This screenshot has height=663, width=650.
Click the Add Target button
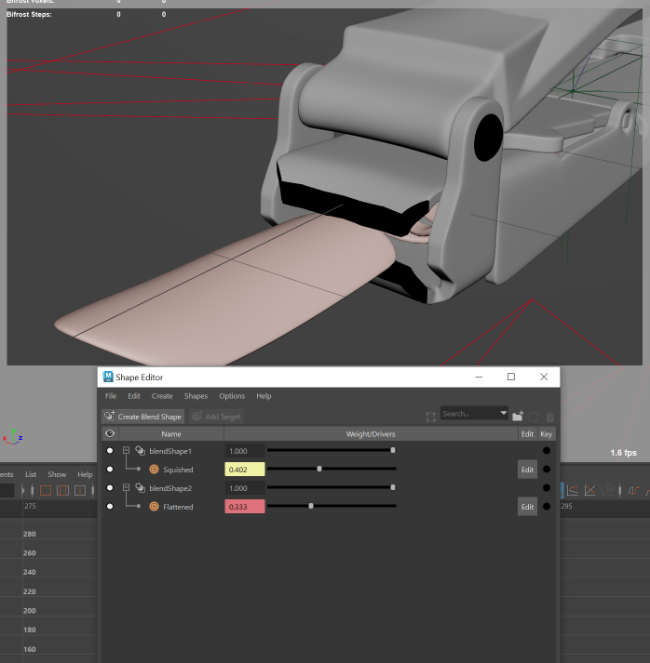point(216,416)
